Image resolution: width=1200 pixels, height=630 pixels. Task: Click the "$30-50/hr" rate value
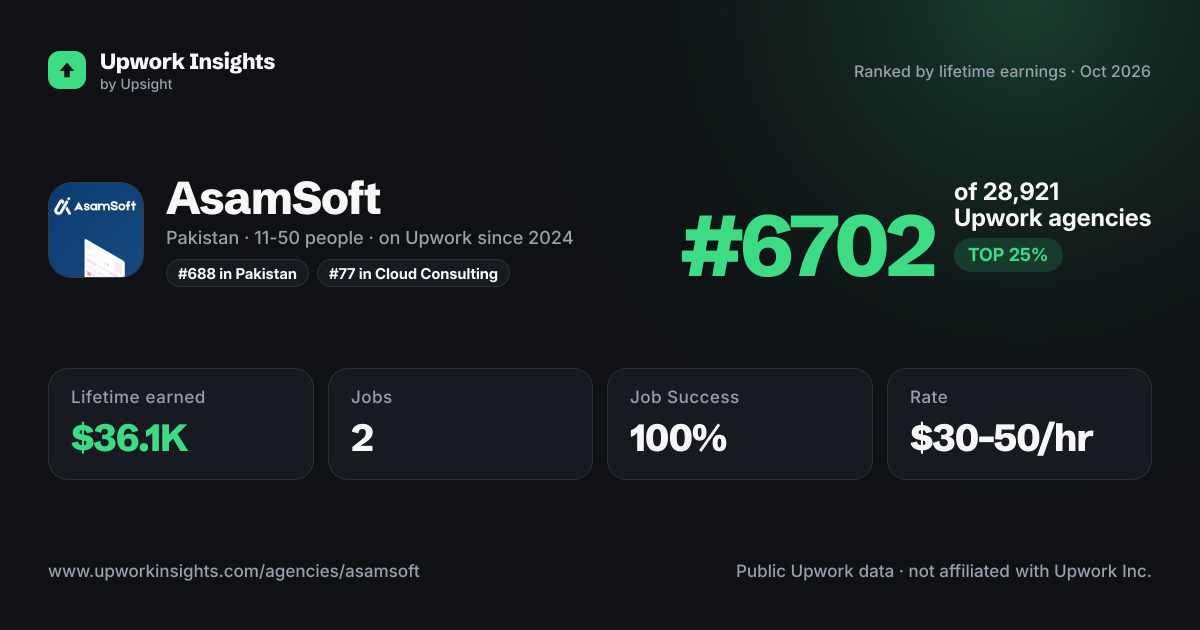(1001, 438)
